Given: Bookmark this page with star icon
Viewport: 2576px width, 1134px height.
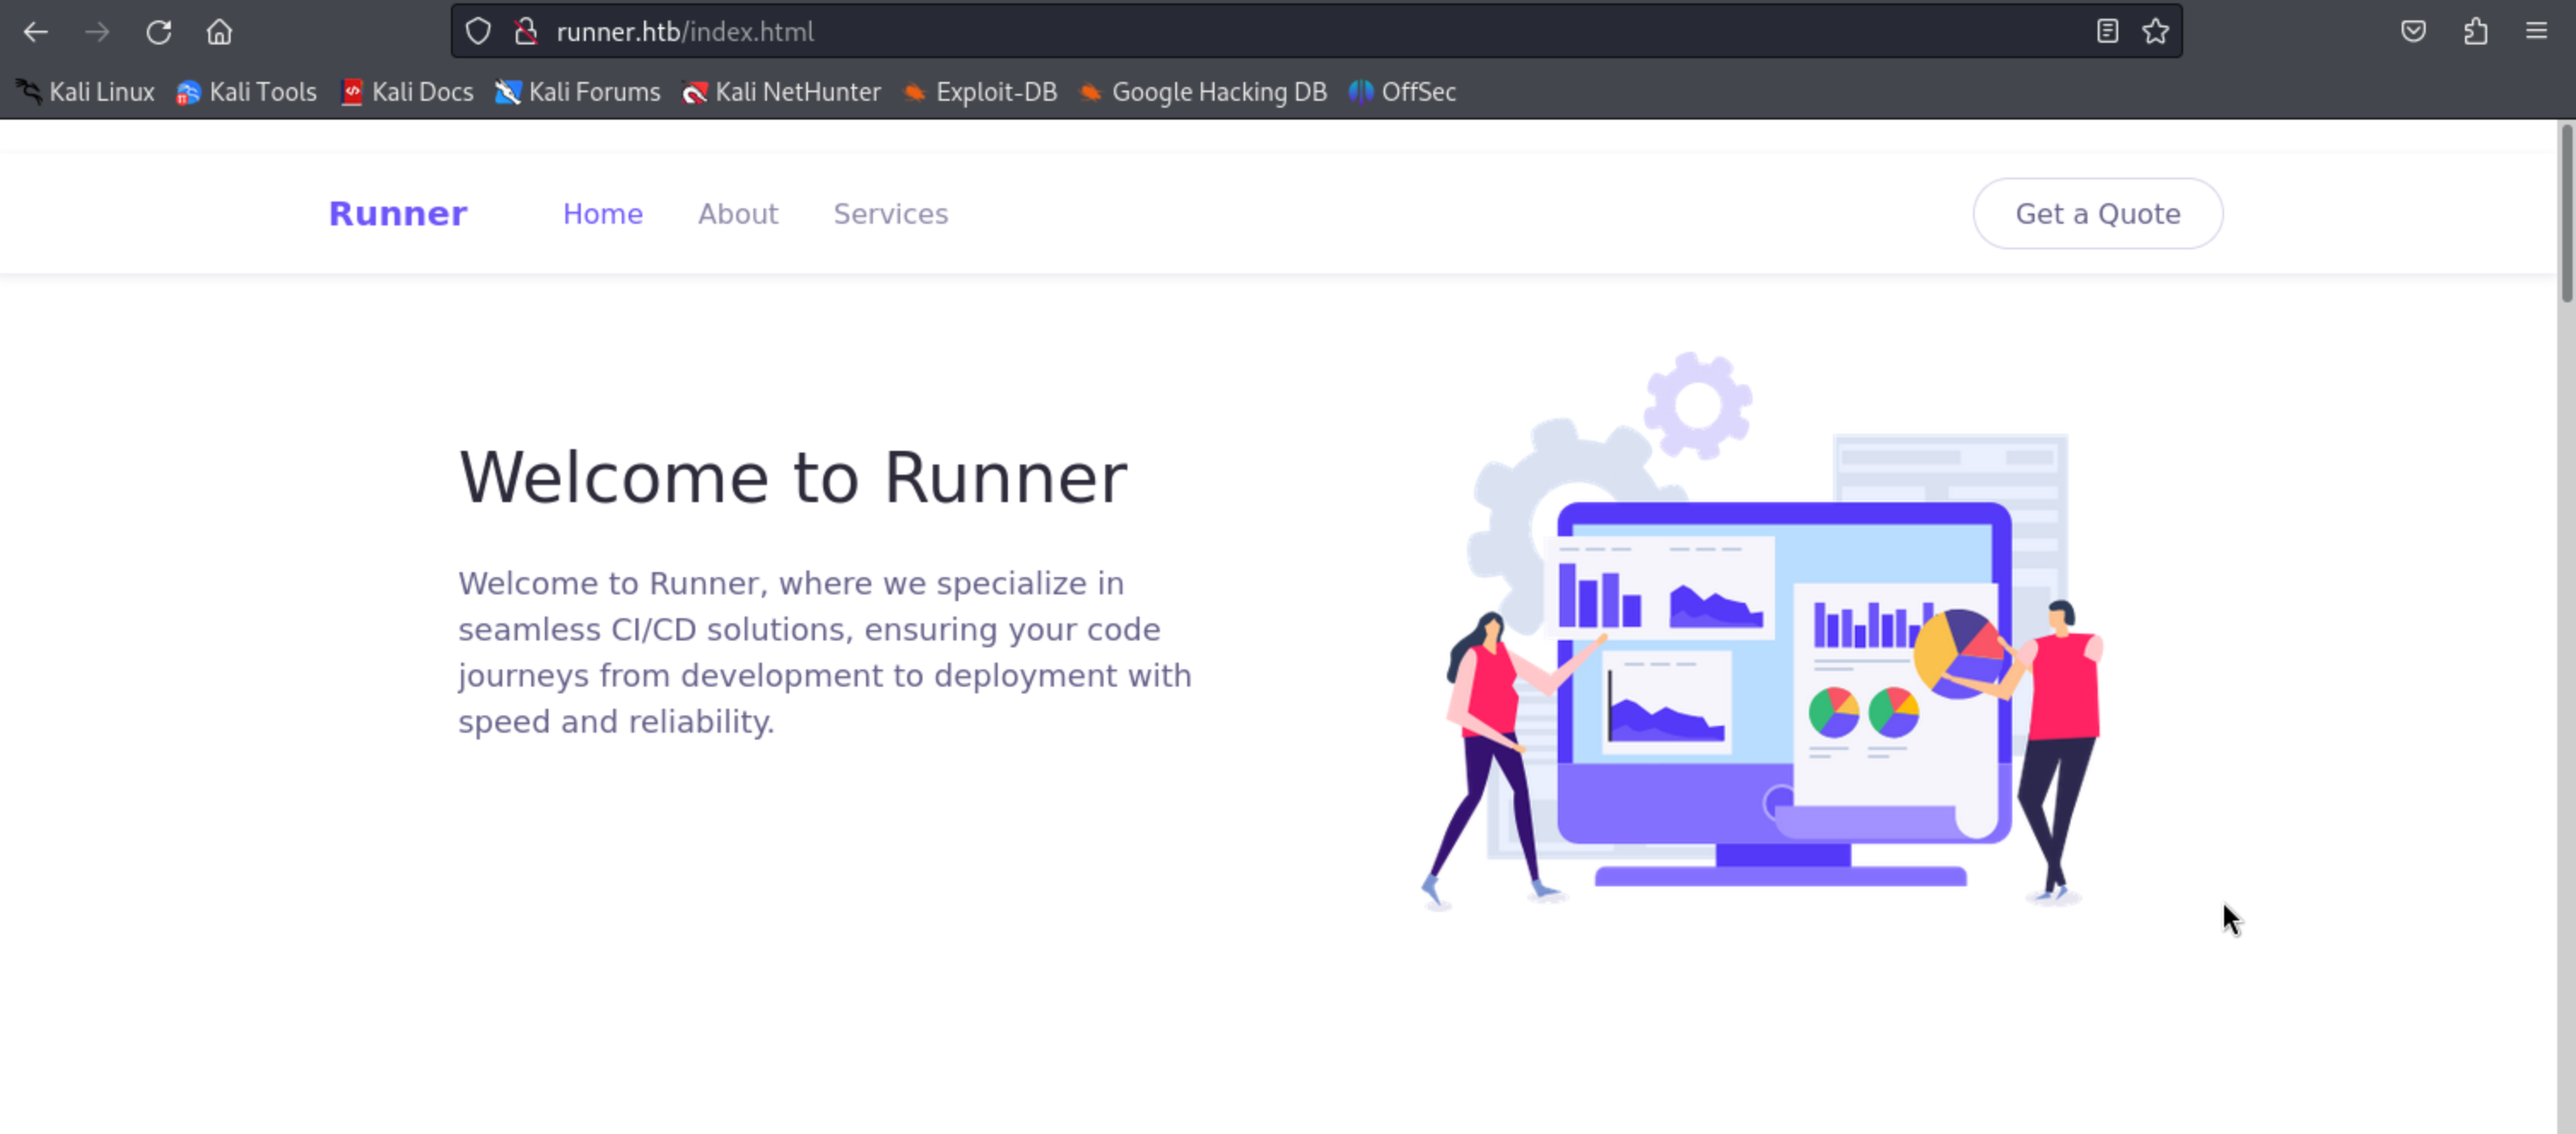Looking at the screenshot, I should 2155,32.
